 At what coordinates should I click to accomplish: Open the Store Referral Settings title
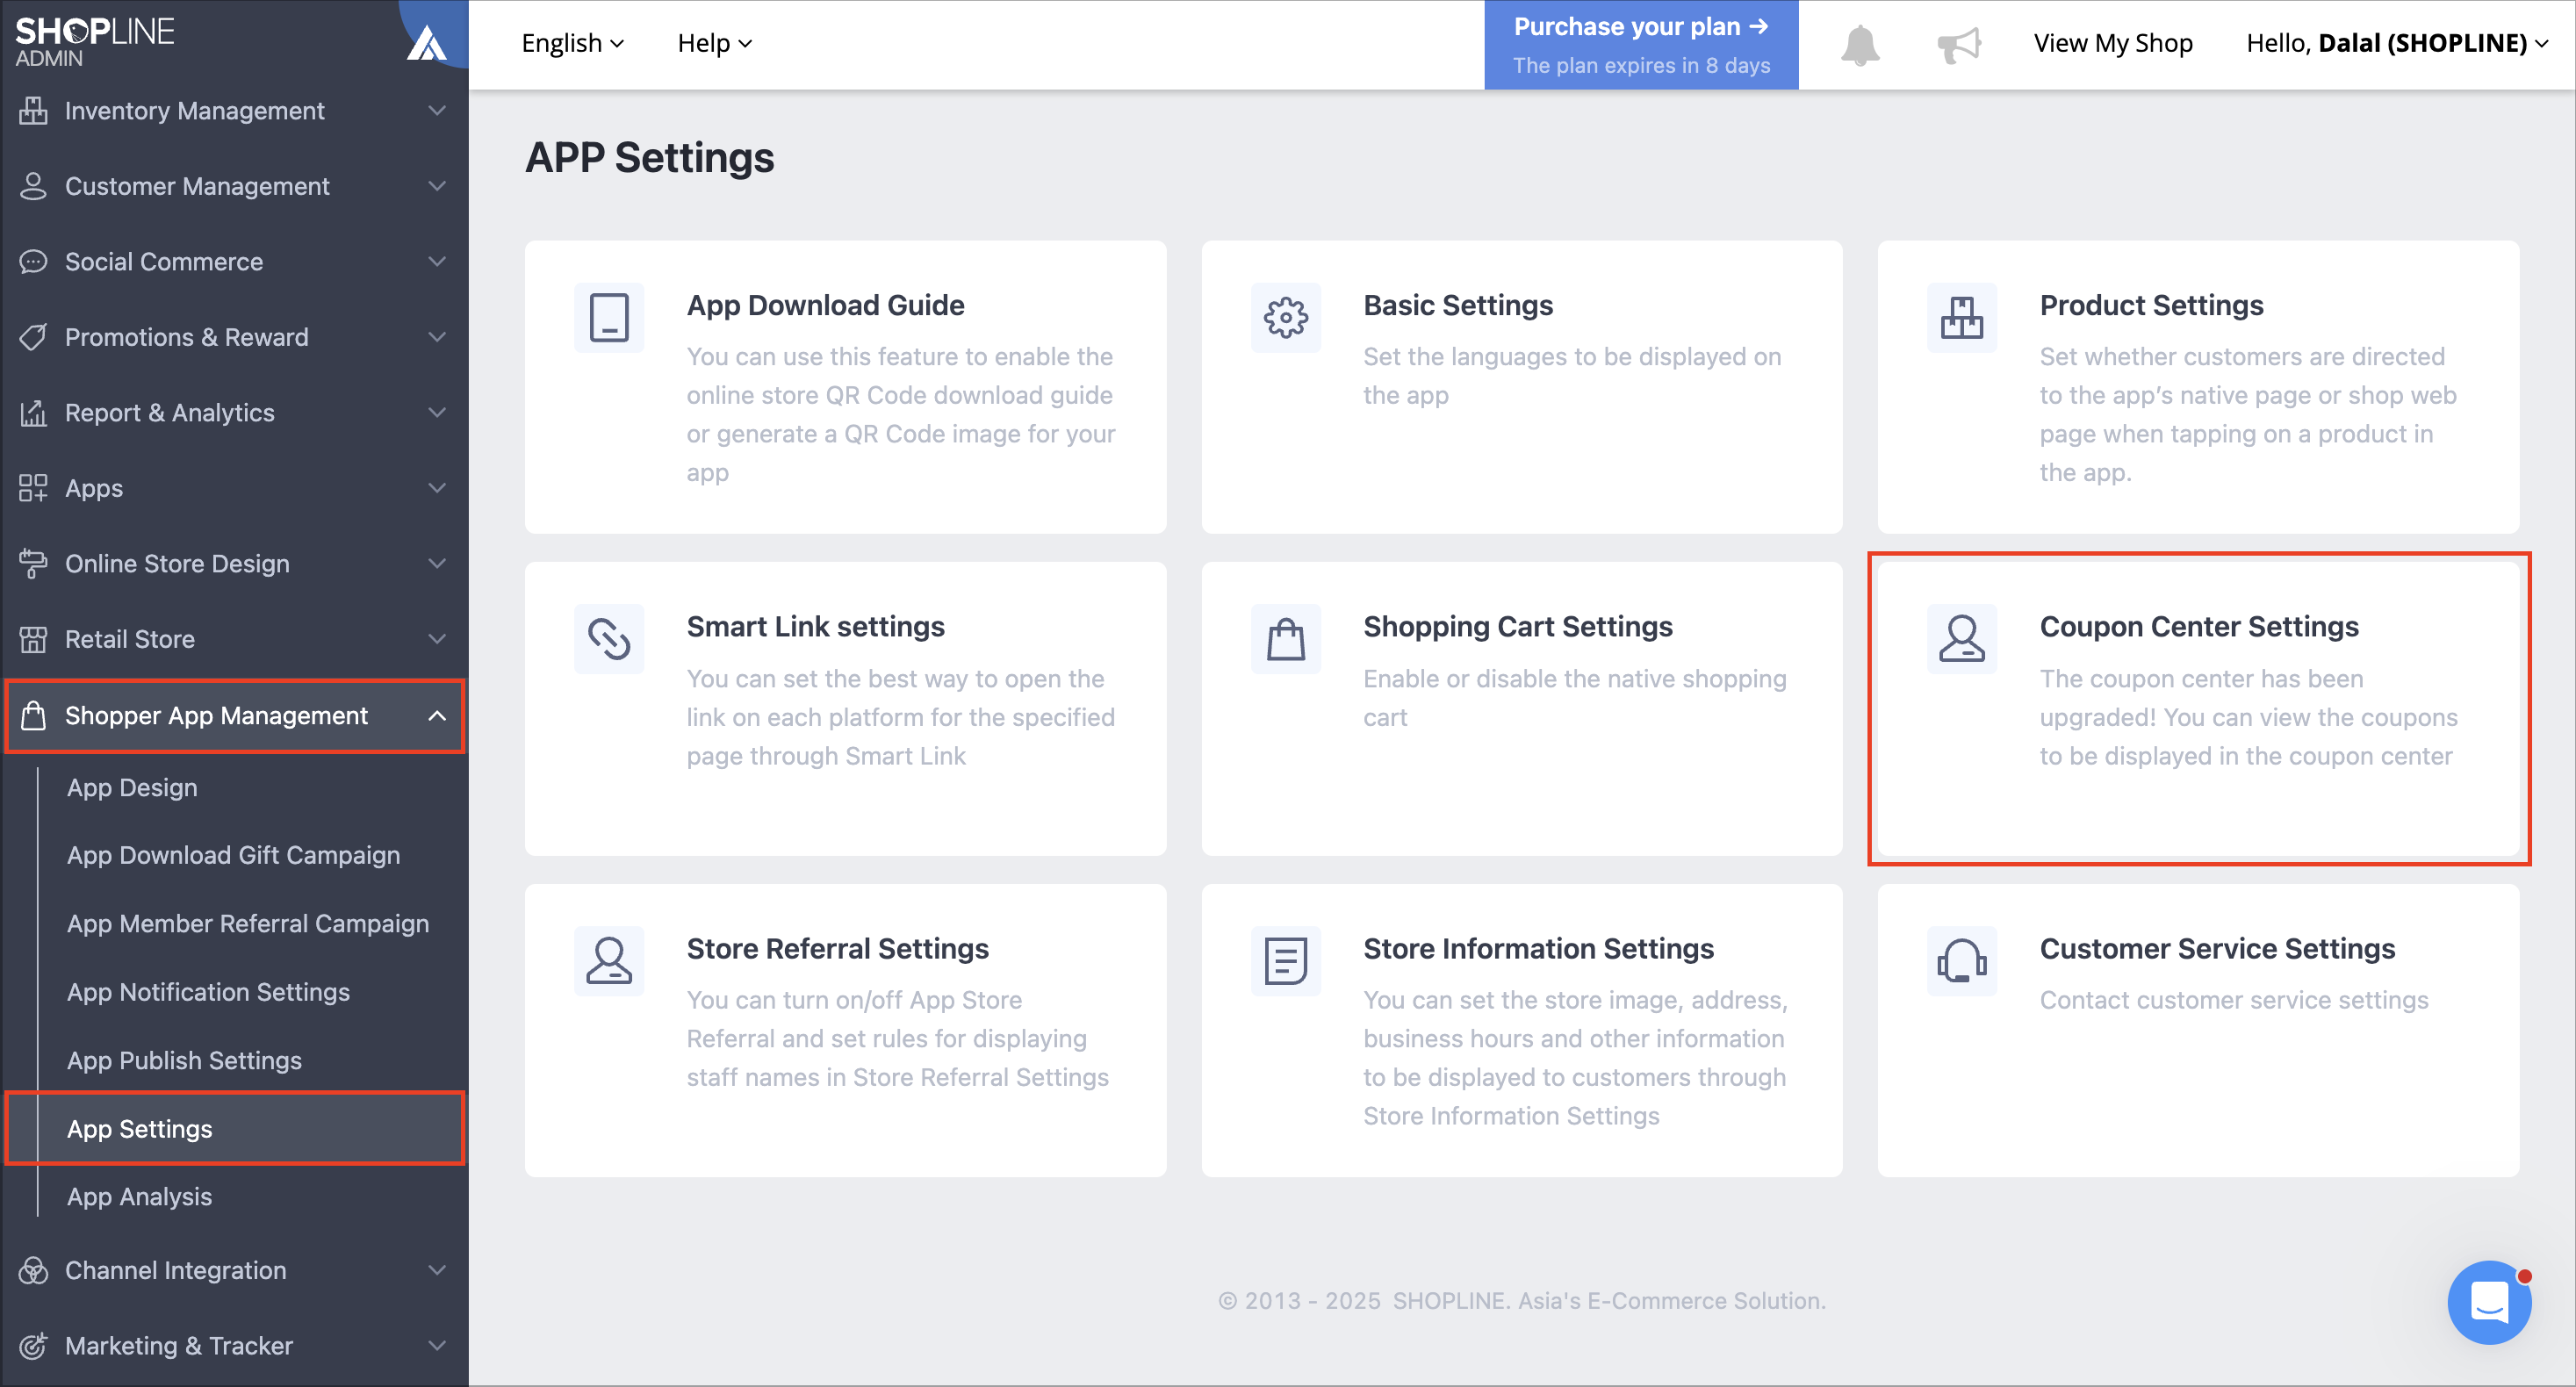(x=837, y=949)
